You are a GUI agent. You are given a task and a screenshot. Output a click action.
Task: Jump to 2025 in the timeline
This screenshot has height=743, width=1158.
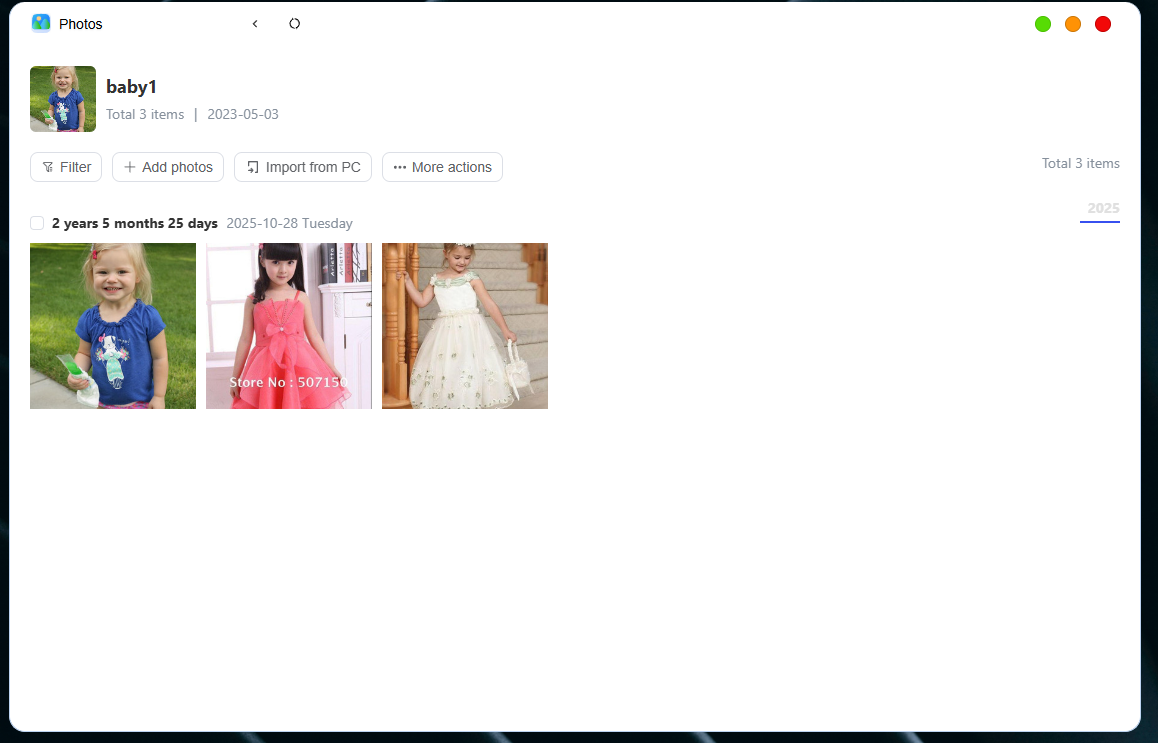click(1103, 208)
